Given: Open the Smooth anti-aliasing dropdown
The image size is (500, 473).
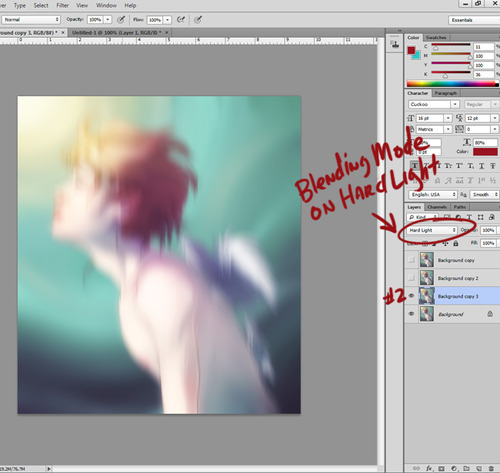Looking at the screenshot, I should (484, 194).
